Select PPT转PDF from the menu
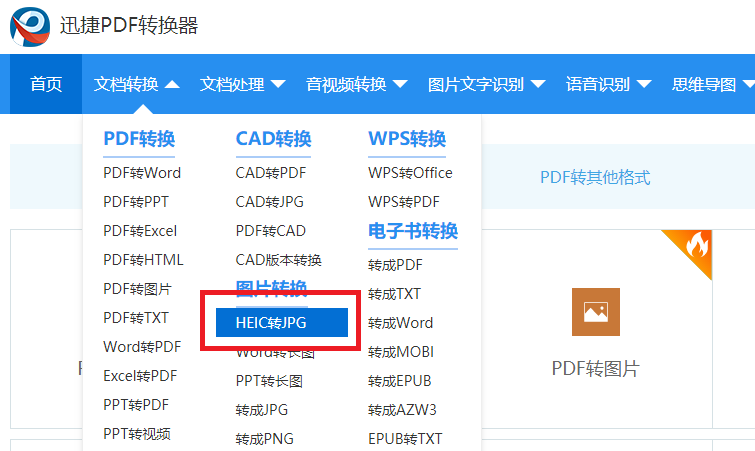 (x=136, y=405)
